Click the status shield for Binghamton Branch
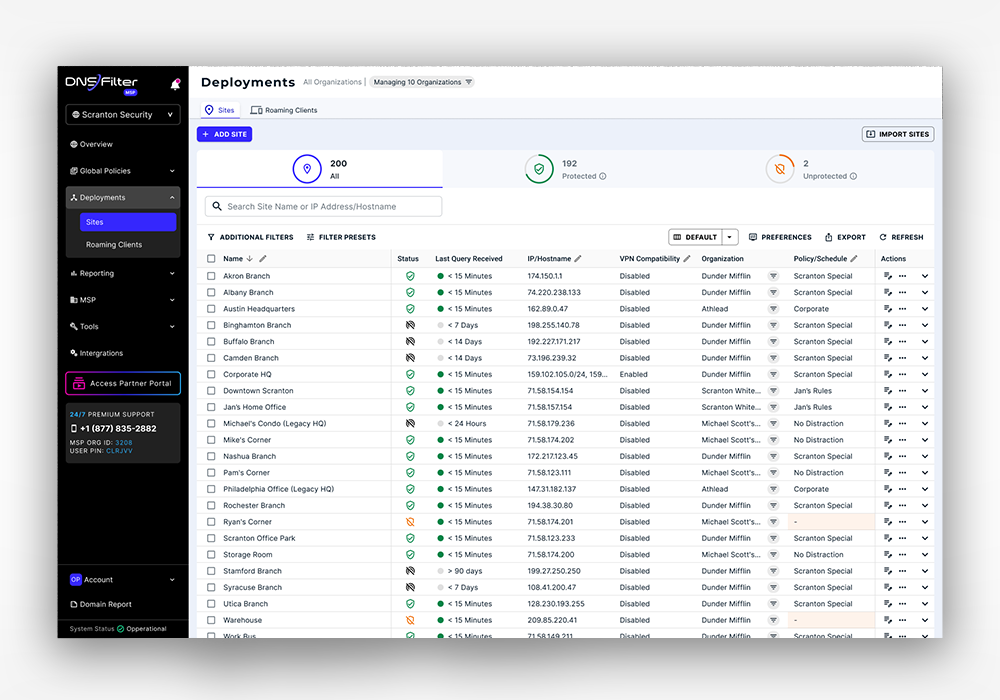Image resolution: width=1000 pixels, height=700 pixels. [410, 325]
